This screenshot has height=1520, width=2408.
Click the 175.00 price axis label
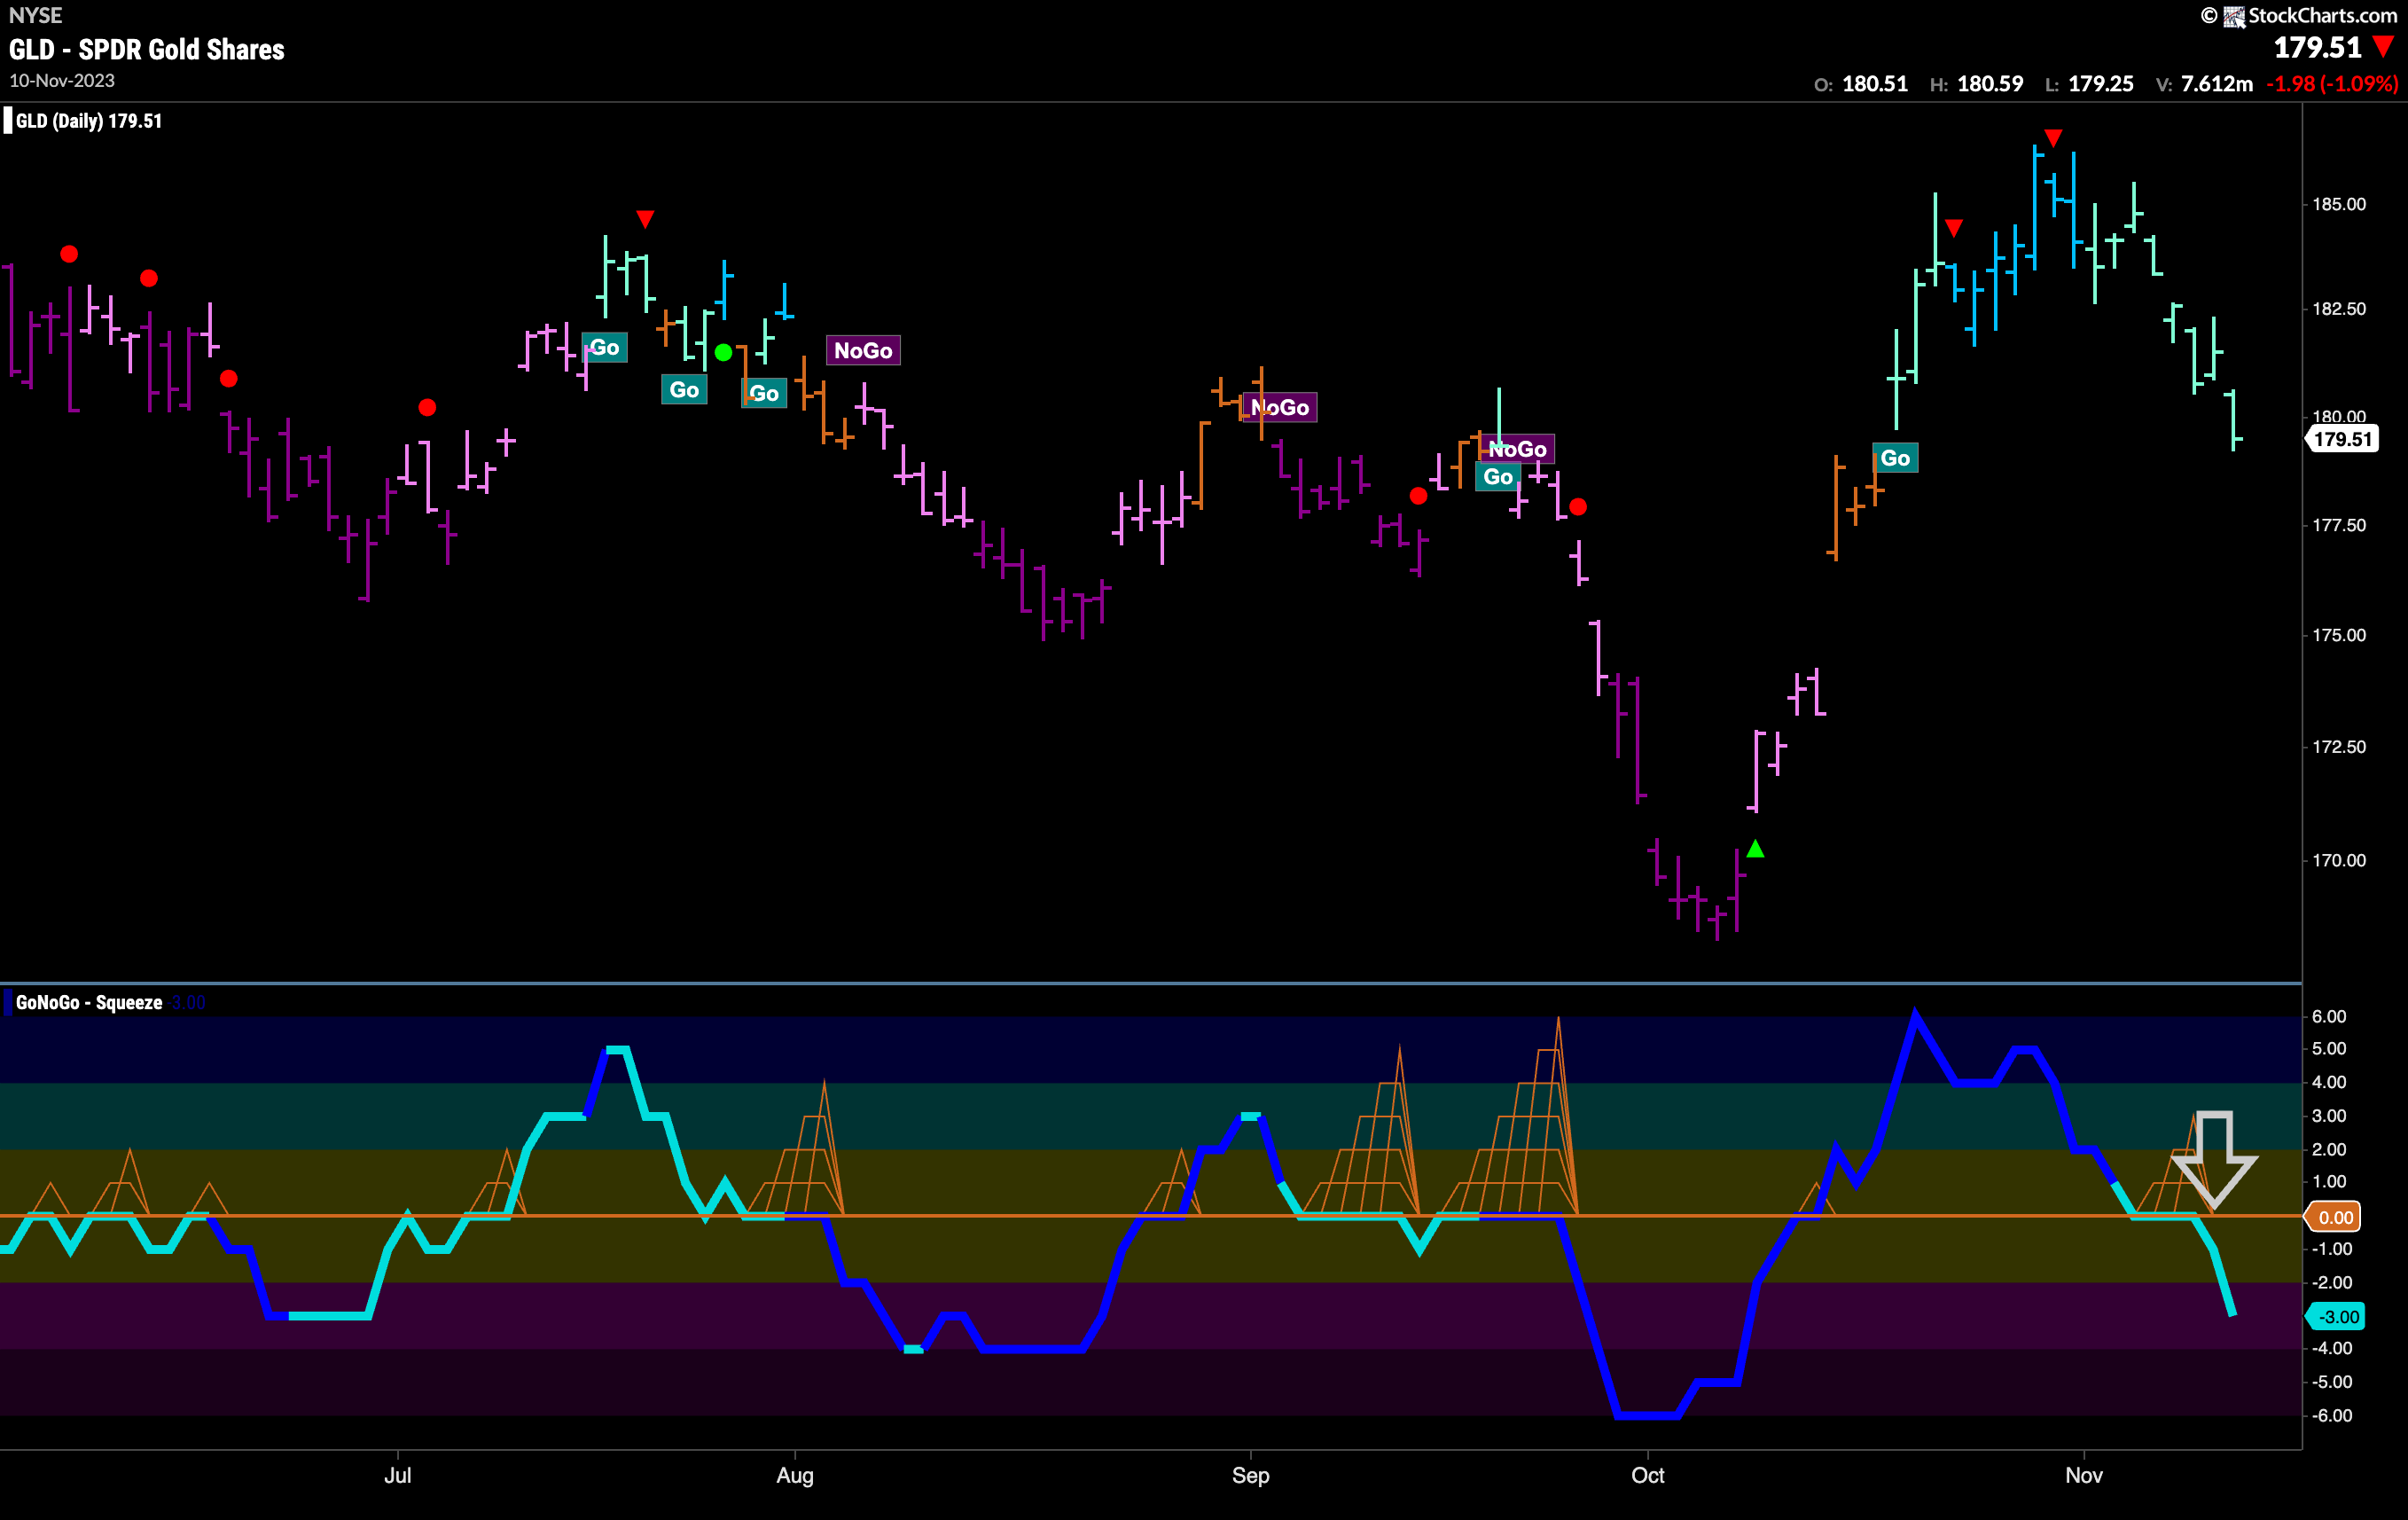tap(2339, 635)
